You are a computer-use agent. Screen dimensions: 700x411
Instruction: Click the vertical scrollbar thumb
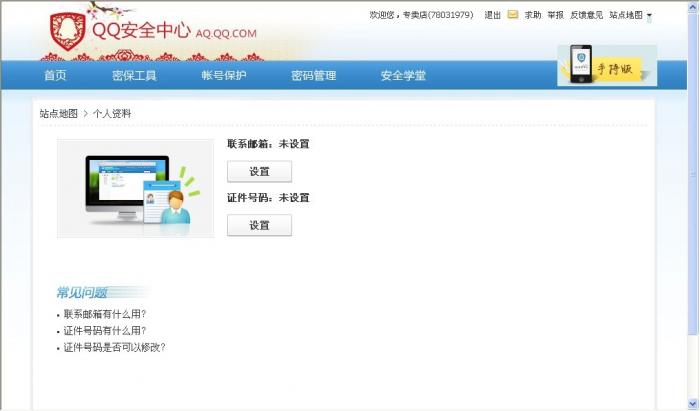(693, 174)
